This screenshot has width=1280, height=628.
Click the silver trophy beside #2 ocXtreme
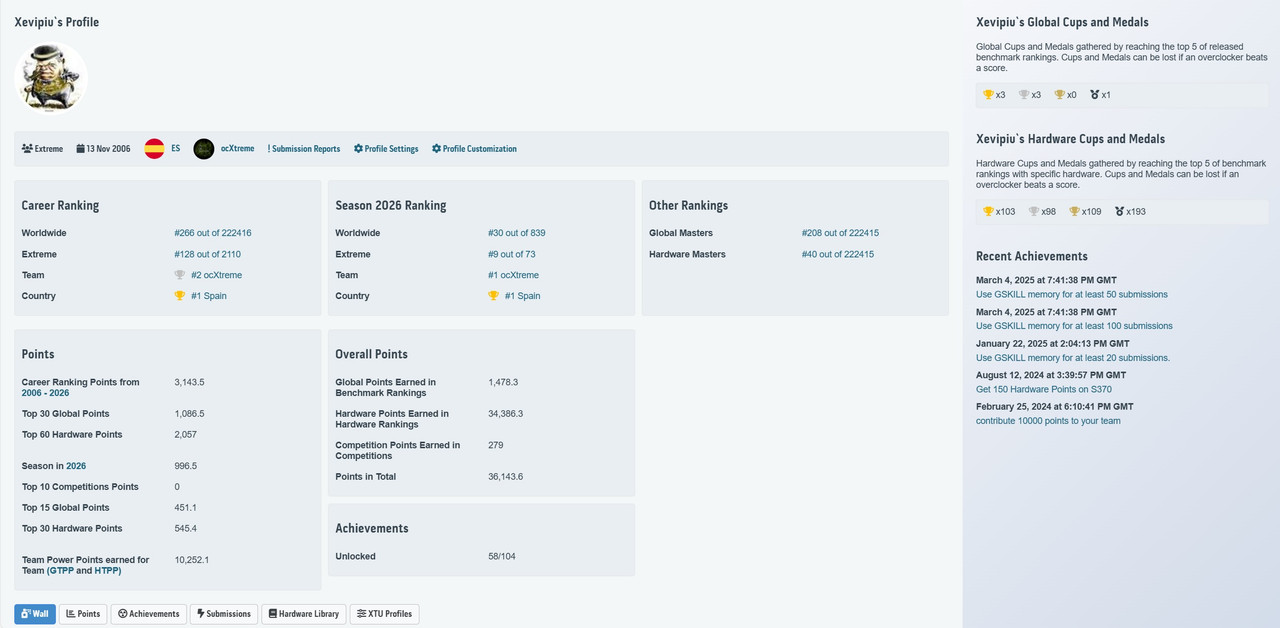tap(180, 275)
